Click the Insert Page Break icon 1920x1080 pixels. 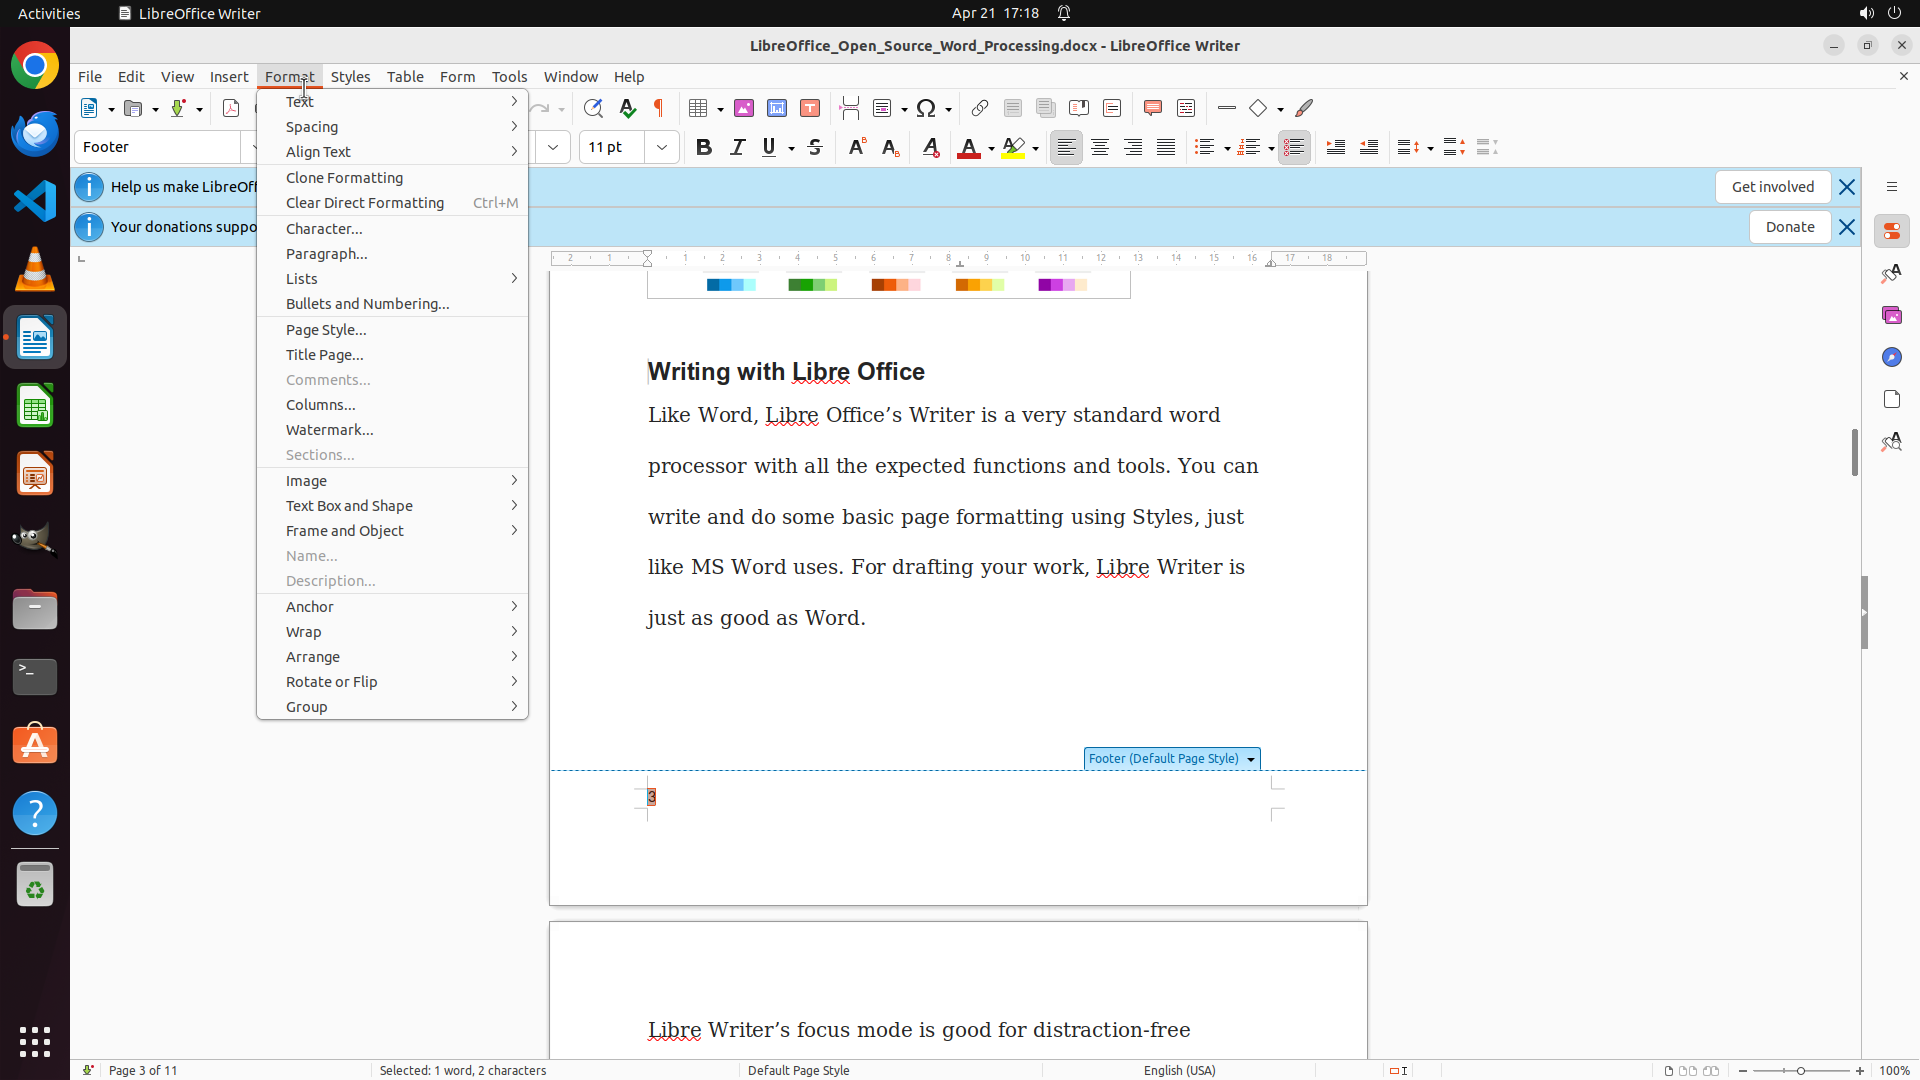coord(849,108)
